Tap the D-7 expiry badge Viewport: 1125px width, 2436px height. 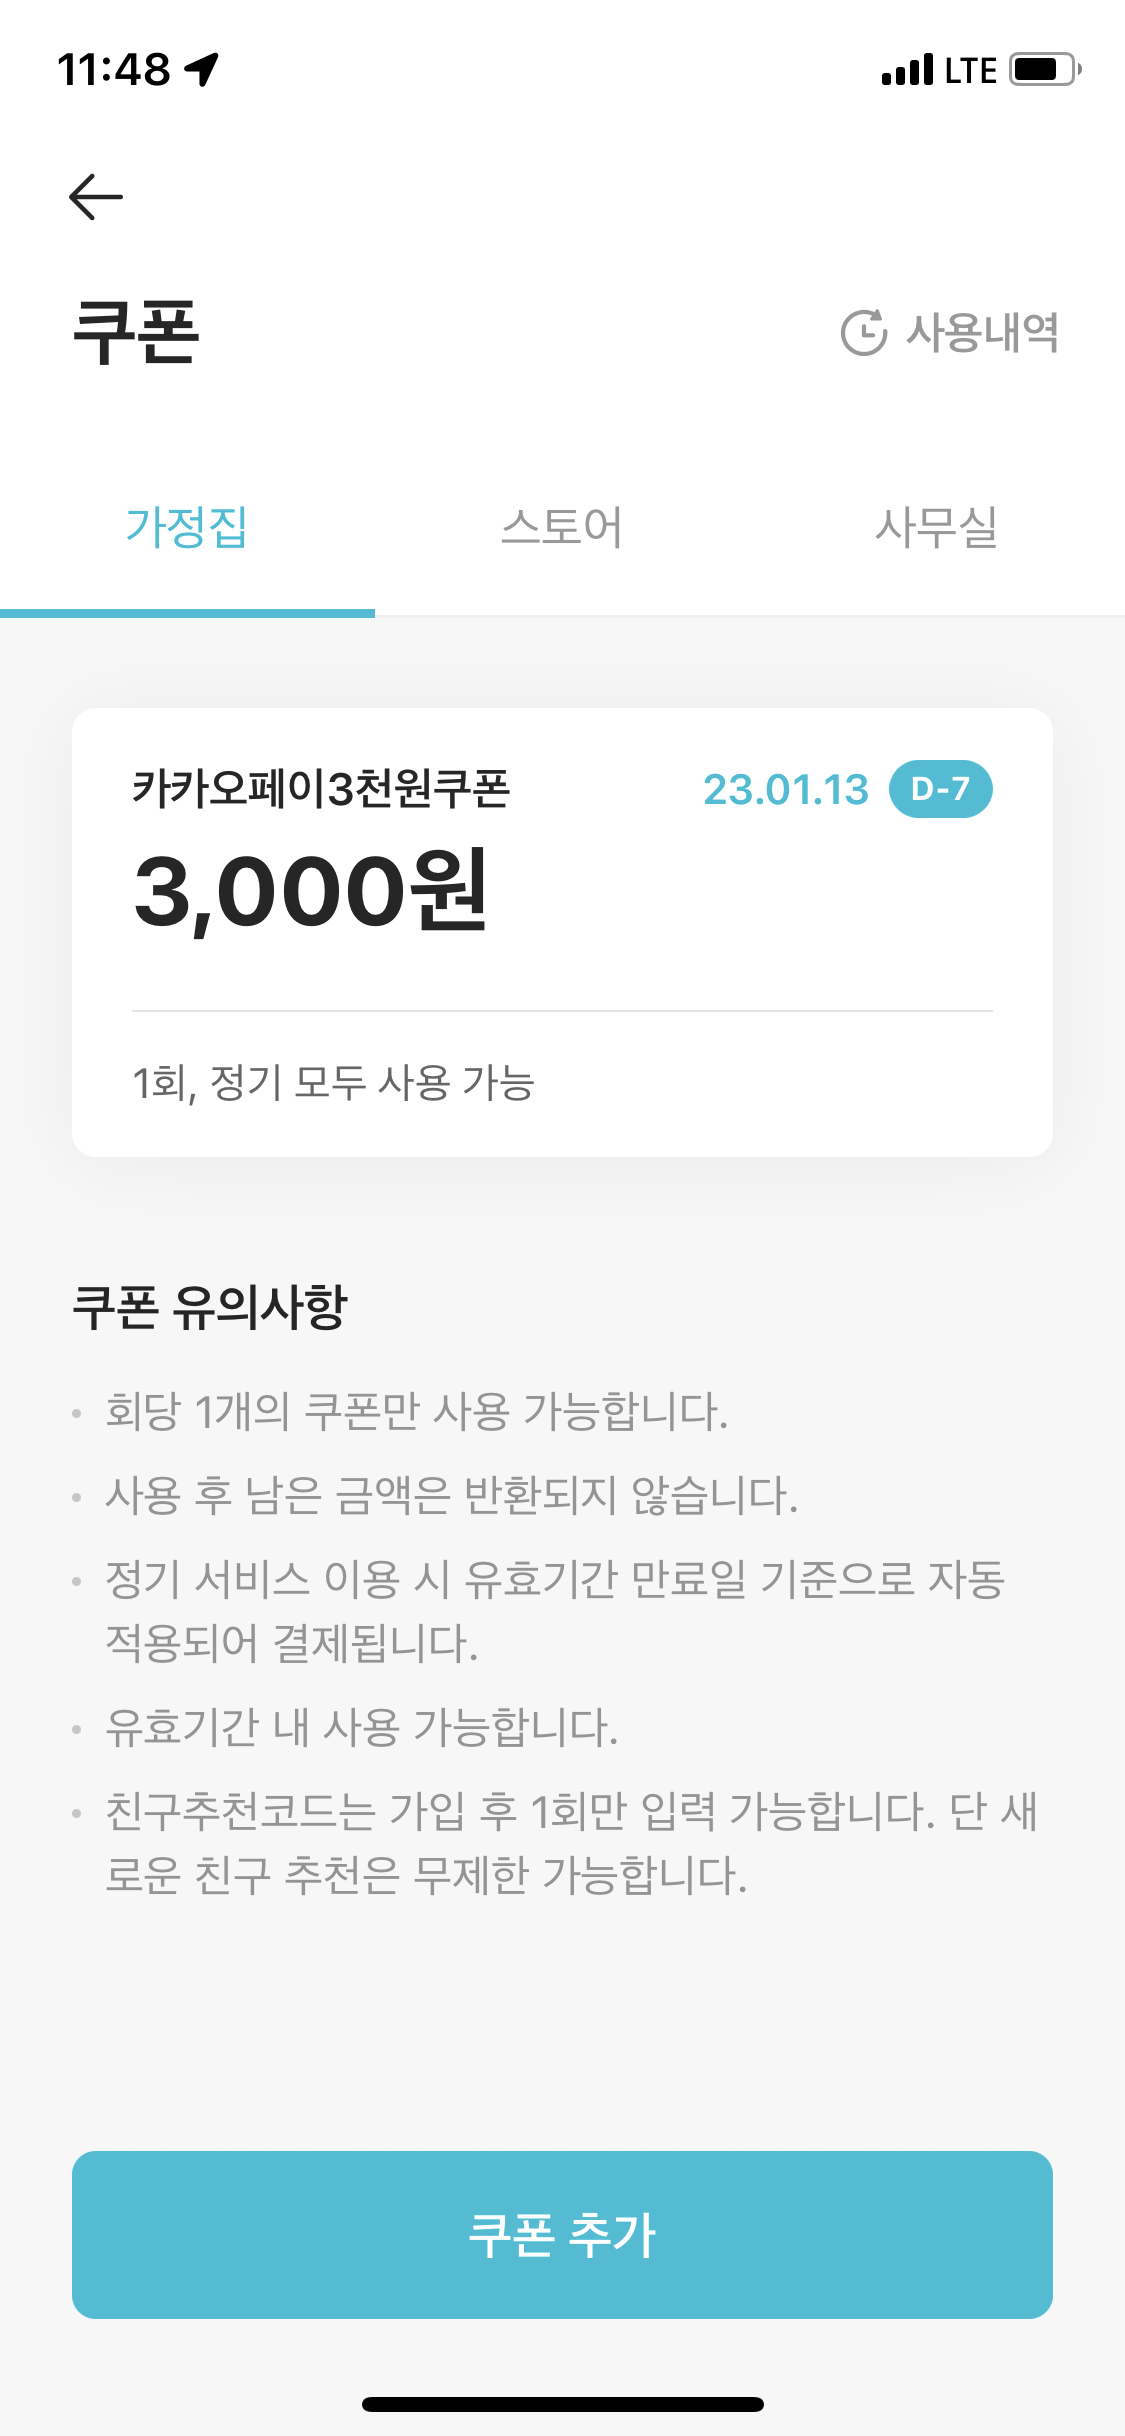(940, 789)
